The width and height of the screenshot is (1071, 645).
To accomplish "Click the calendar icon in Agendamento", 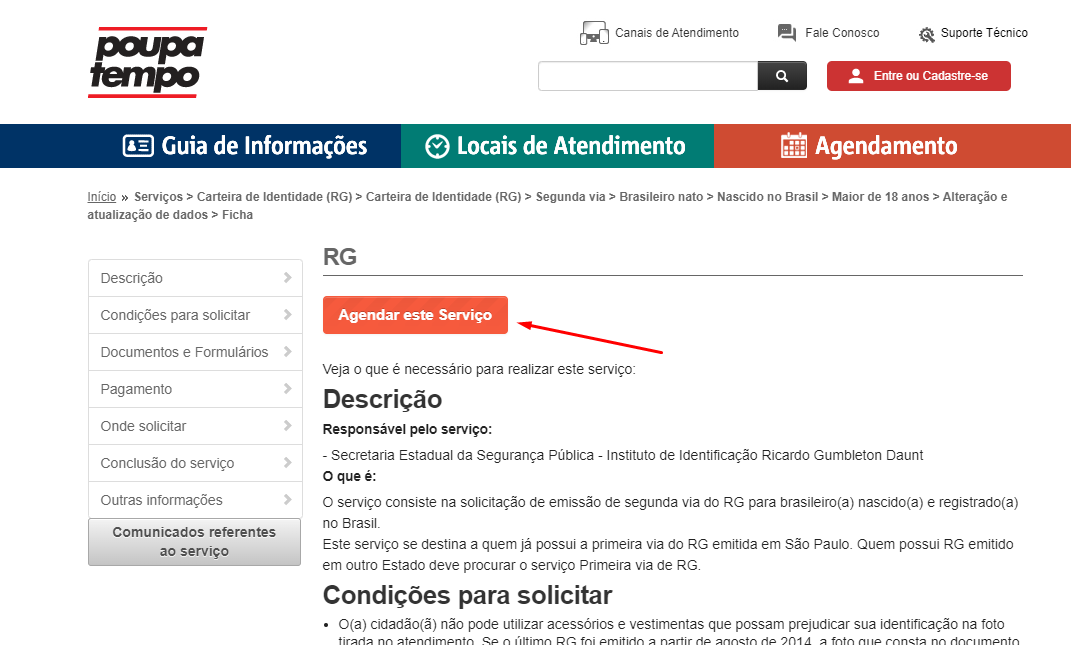I will 794,146.
